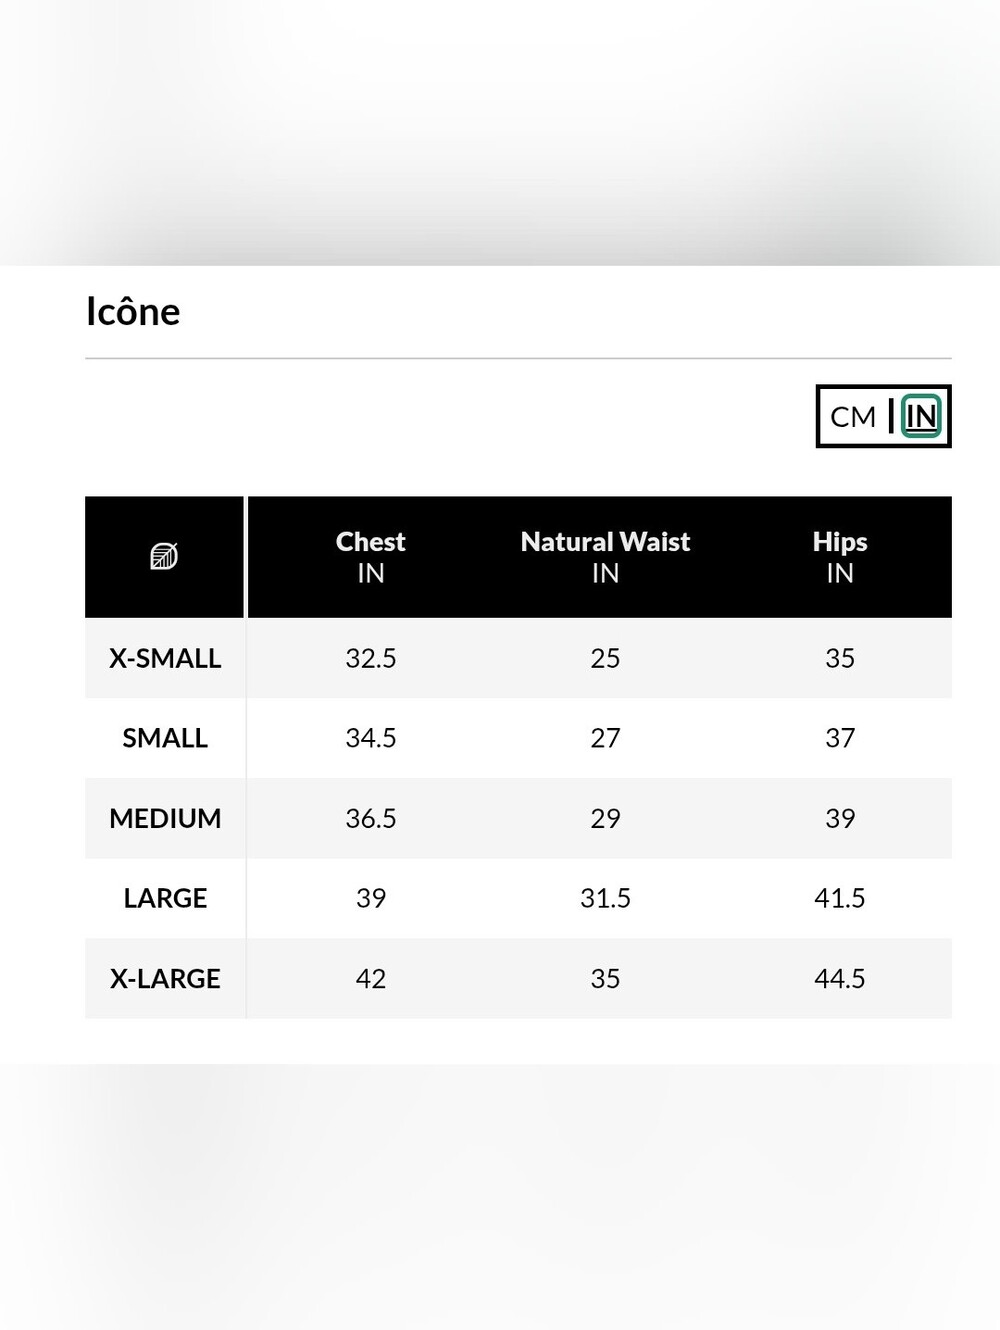Click the 36.5 chest value for Medium
The width and height of the screenshot is (1000, 1330).
click(x=371, y=818)
